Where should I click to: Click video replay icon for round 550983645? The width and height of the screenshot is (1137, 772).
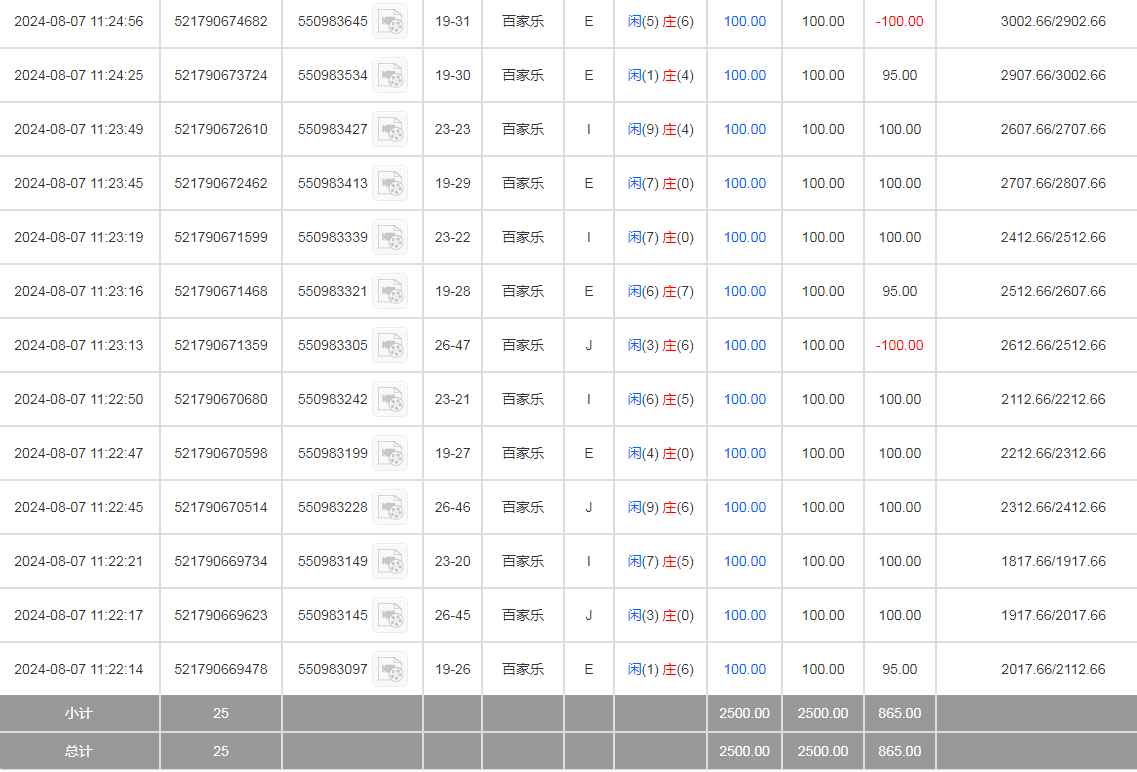coord(390,22)
